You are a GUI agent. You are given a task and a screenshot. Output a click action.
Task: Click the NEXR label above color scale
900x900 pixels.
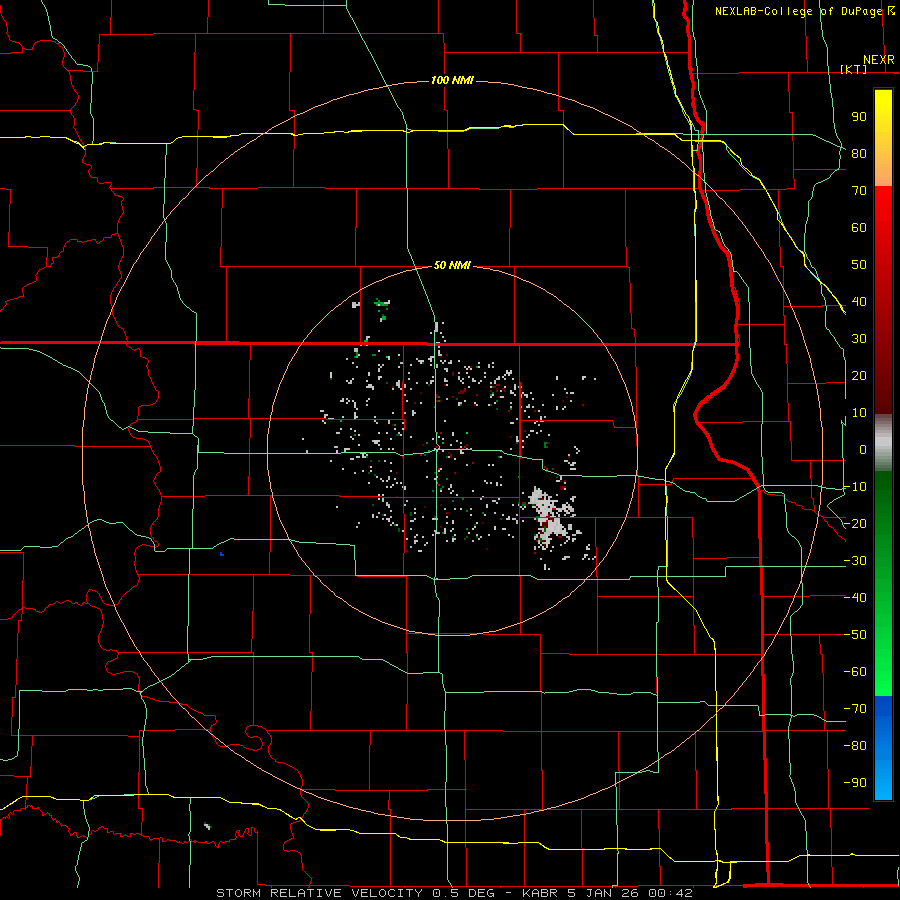[879, 60]
